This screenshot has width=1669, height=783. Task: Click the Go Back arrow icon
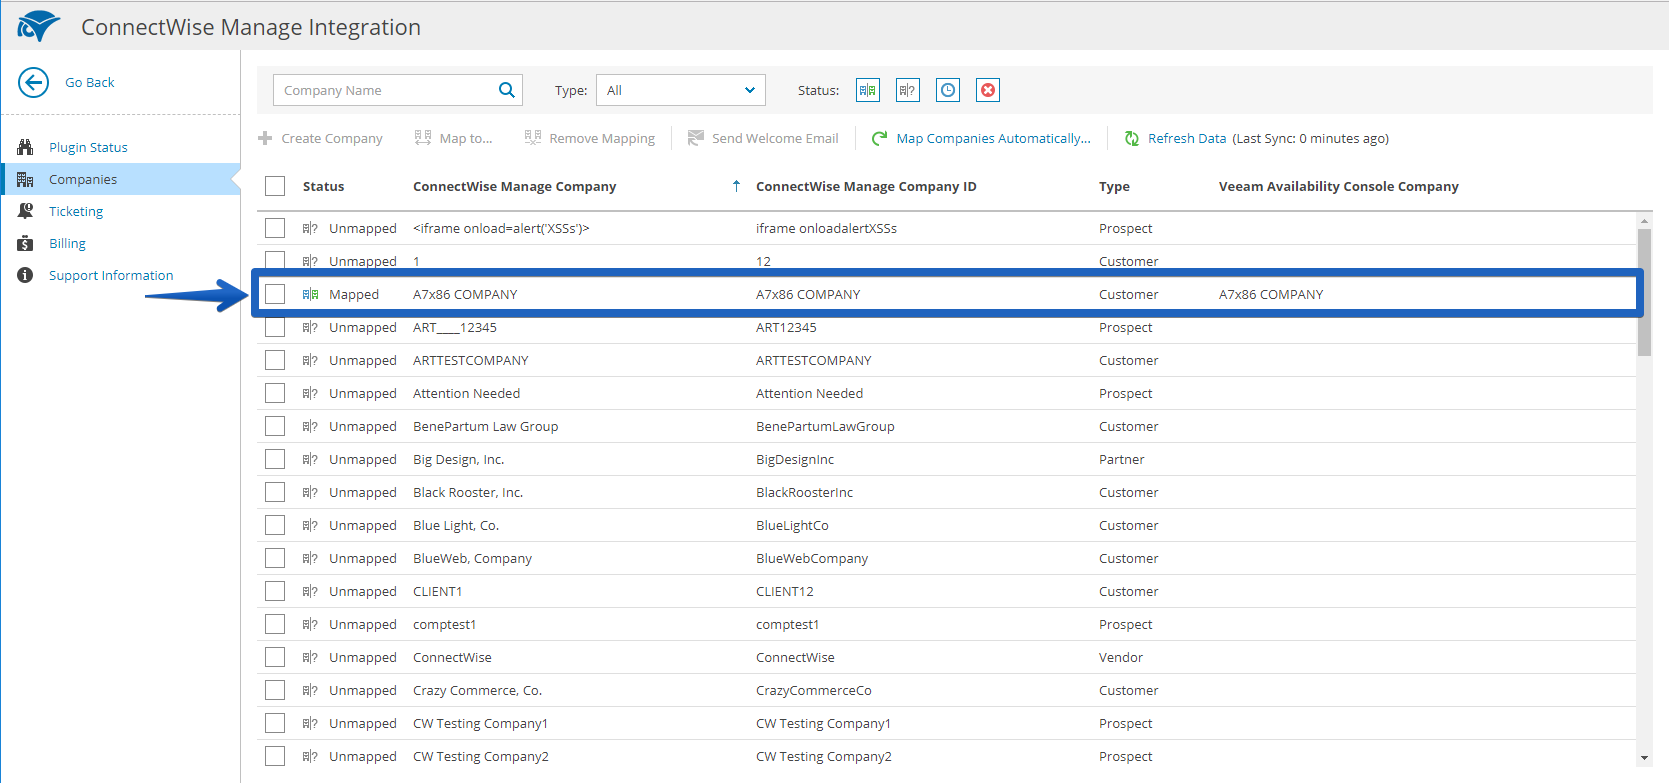33,82
